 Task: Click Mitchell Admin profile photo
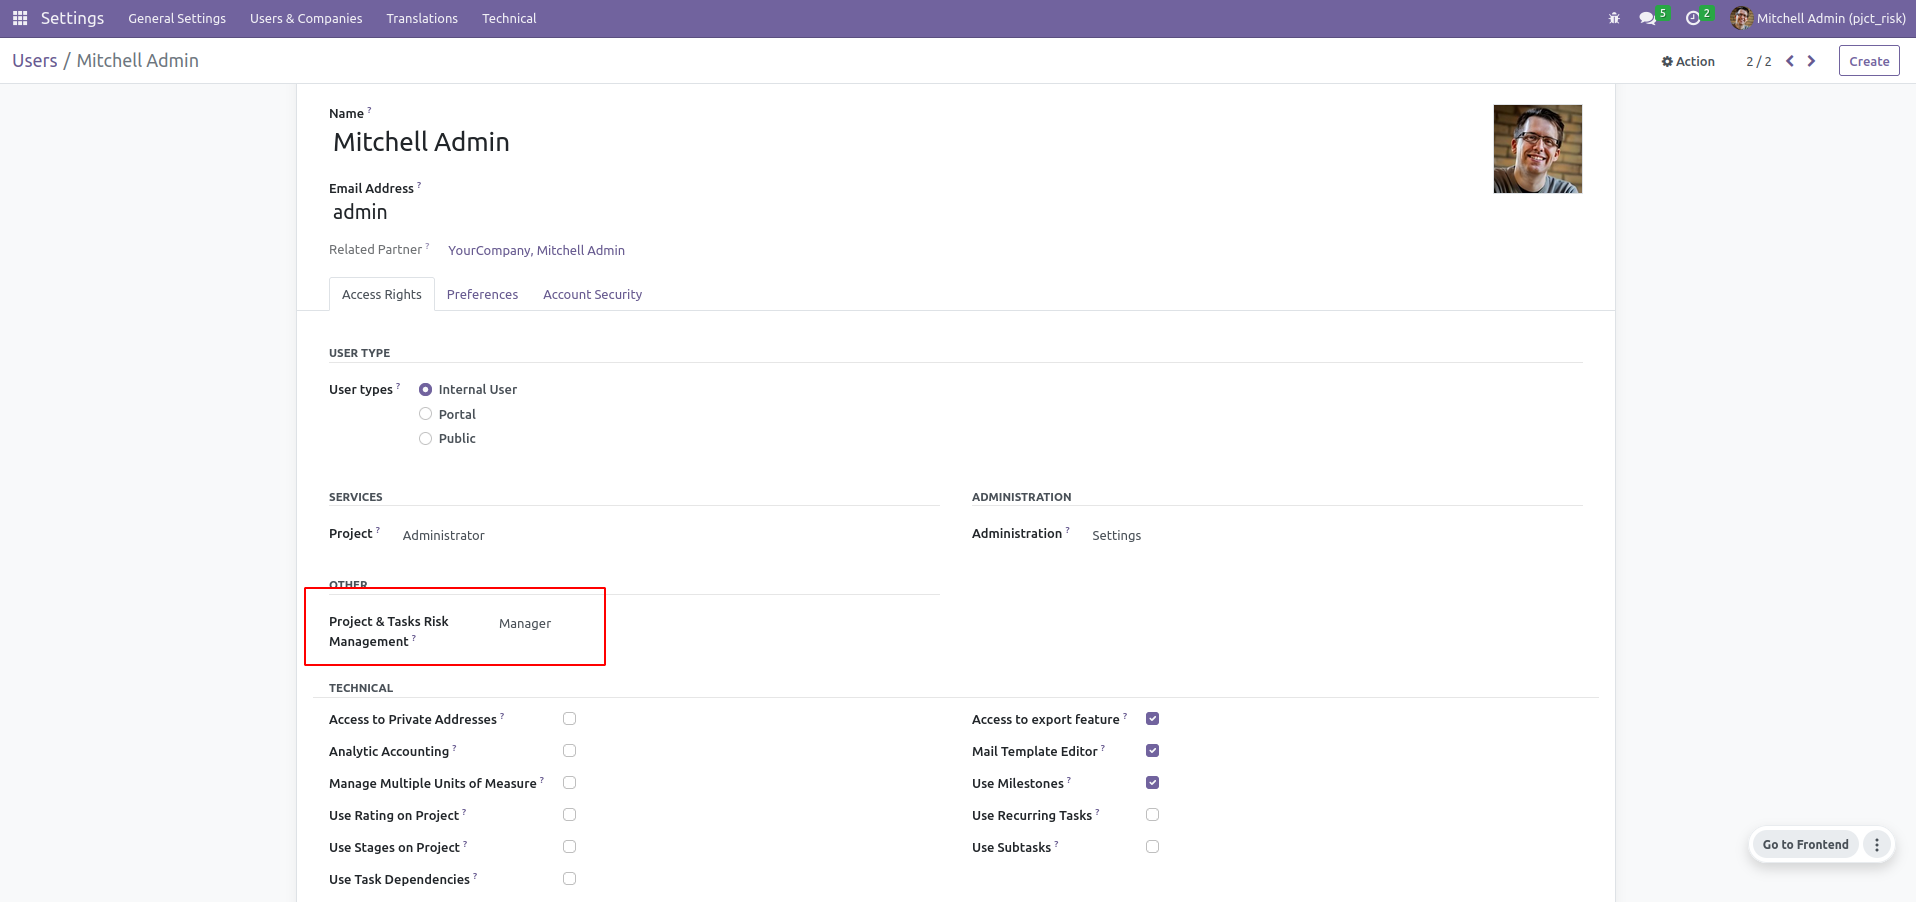pos(1537,149)
